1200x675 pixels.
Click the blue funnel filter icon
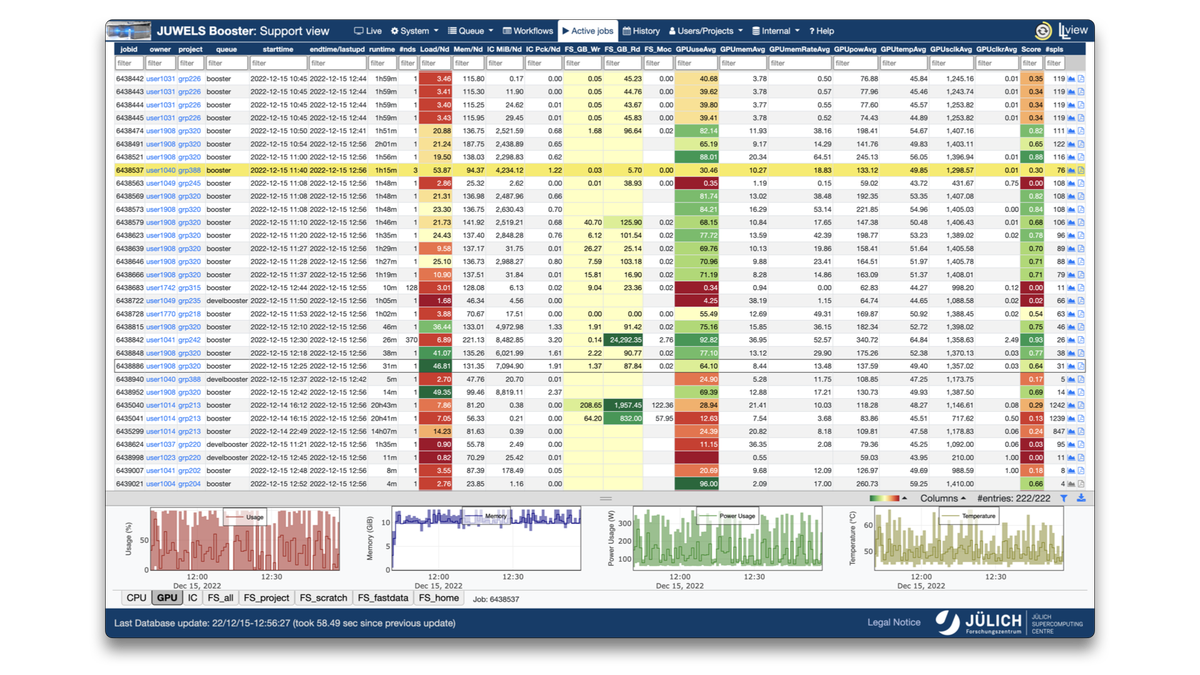point(1063,498)
